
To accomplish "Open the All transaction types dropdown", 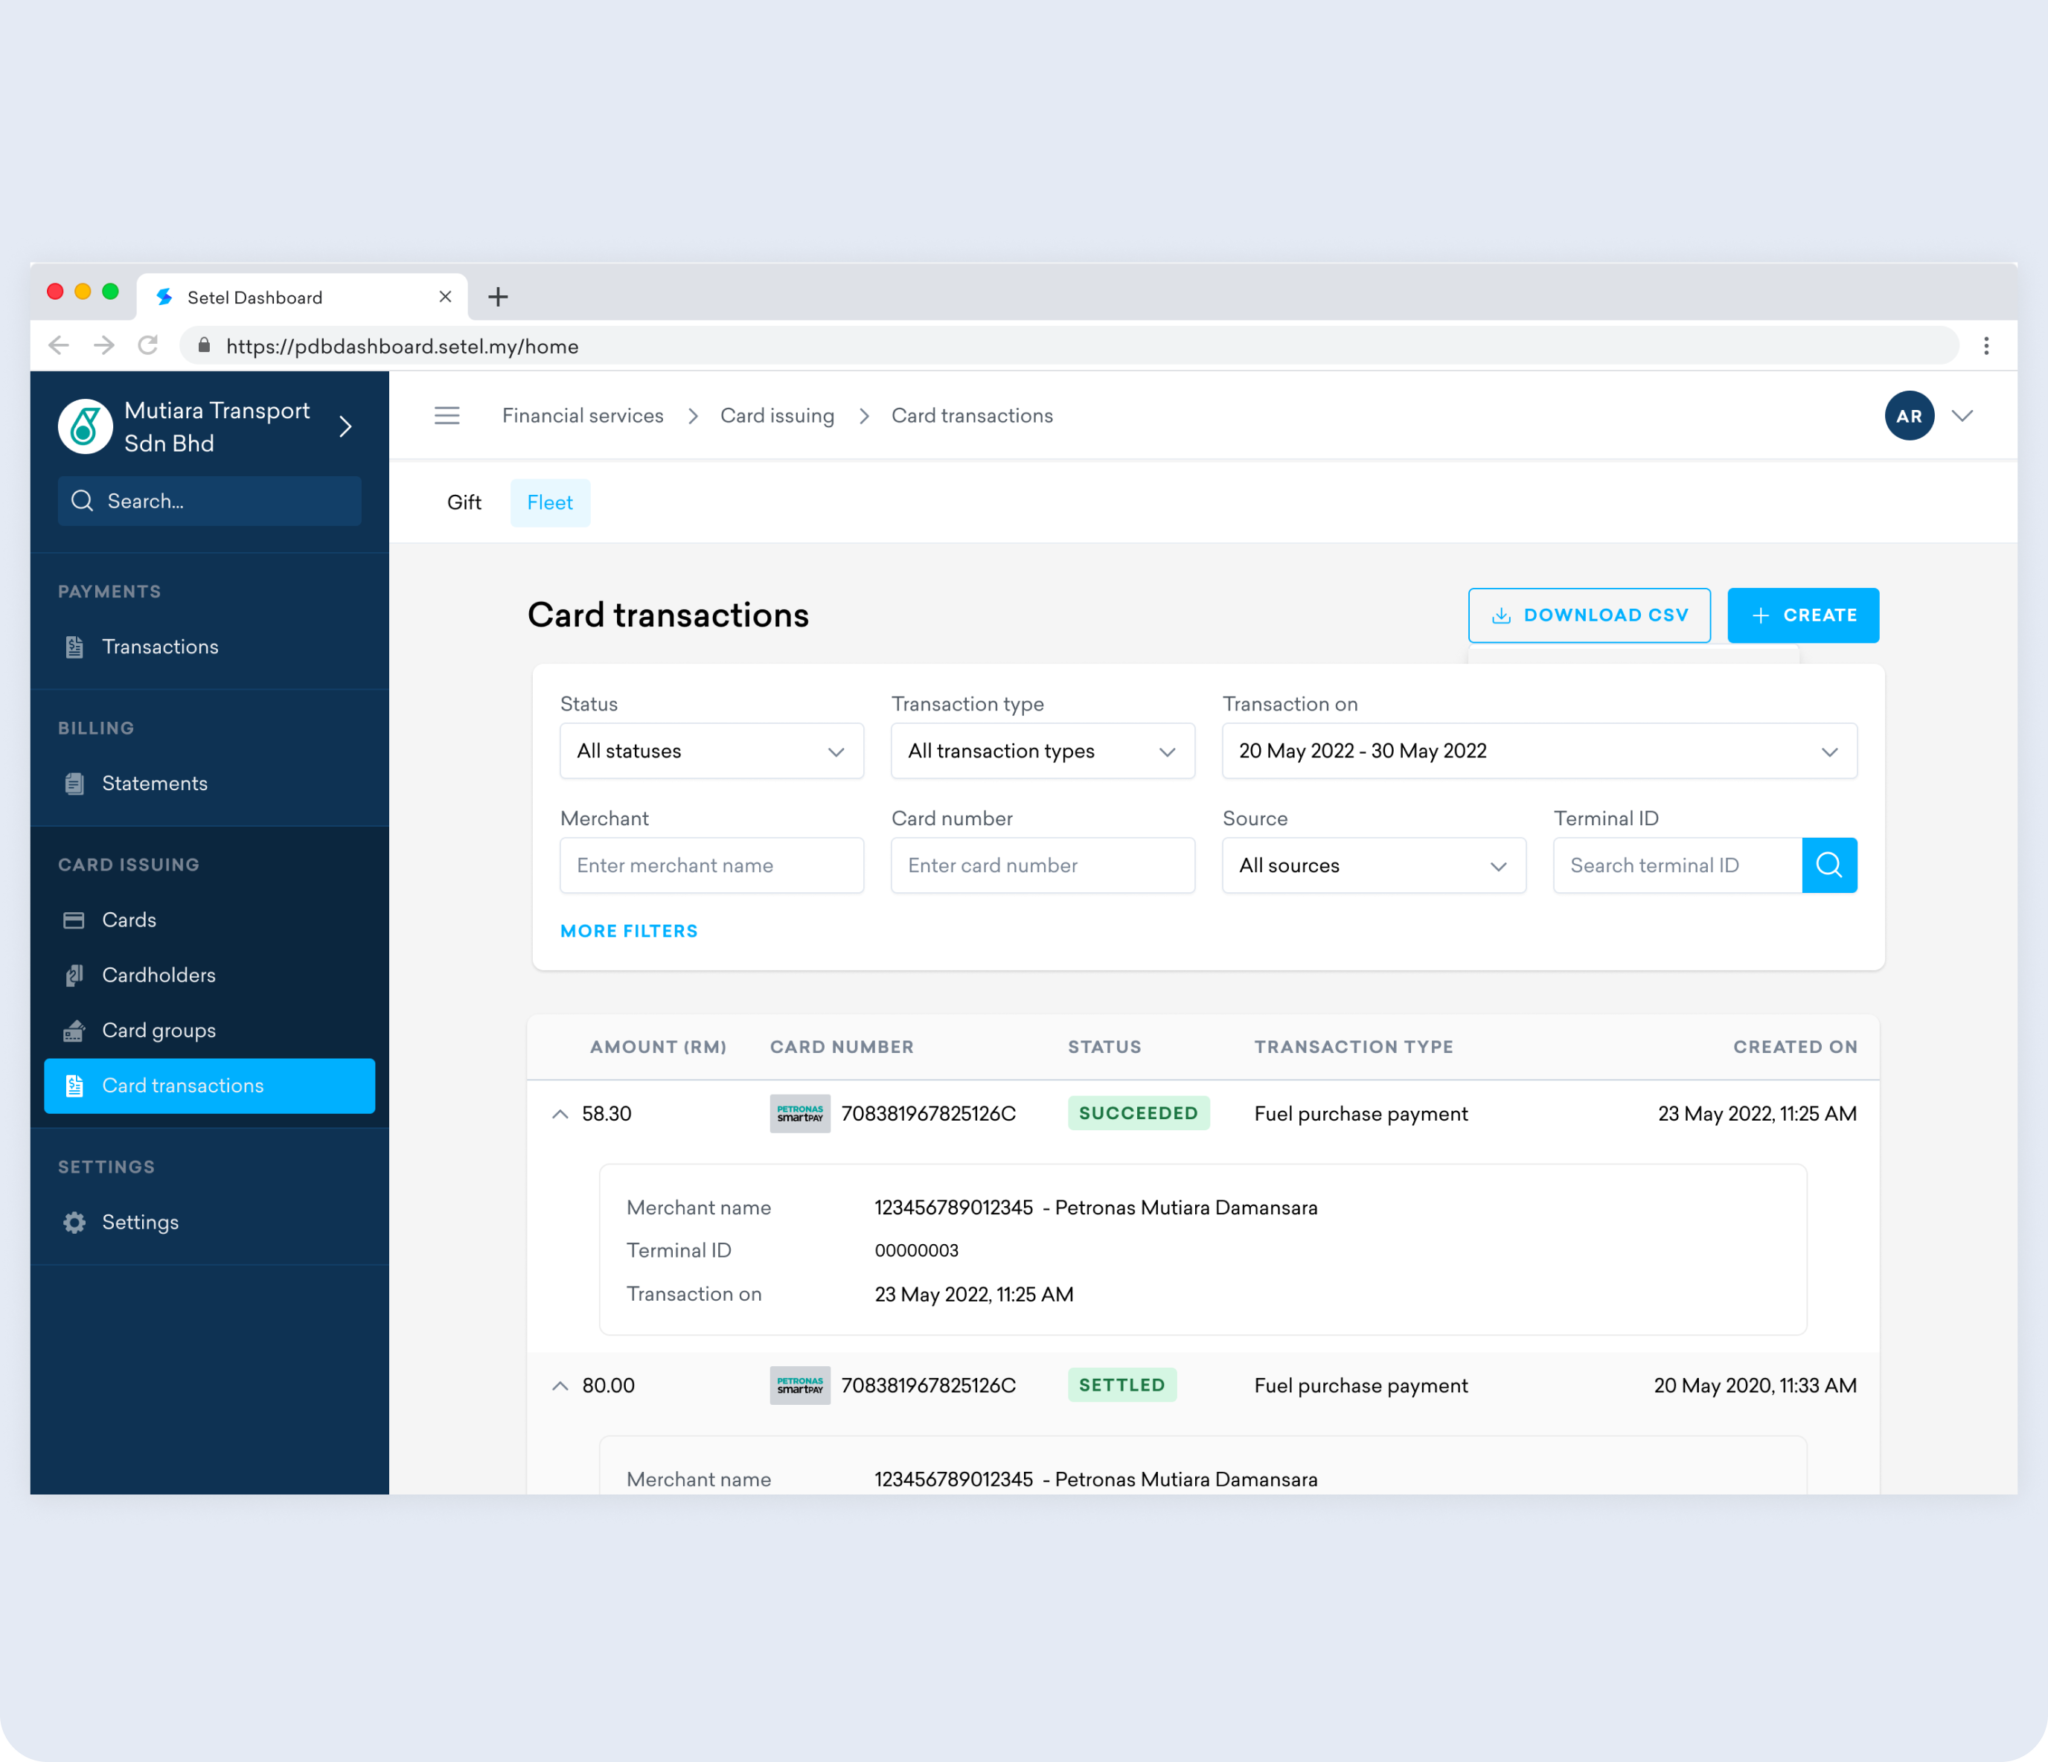I will [x=1041, y=751].
